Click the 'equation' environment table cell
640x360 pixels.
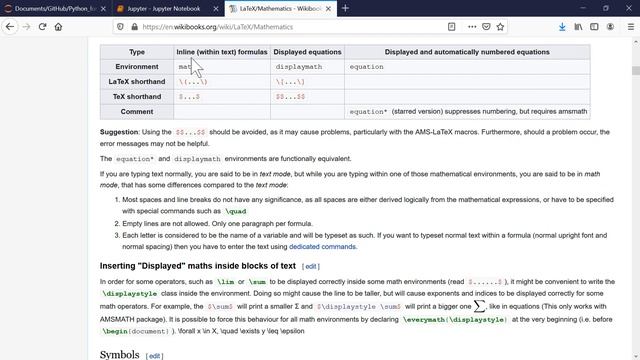tap(467, 67)
